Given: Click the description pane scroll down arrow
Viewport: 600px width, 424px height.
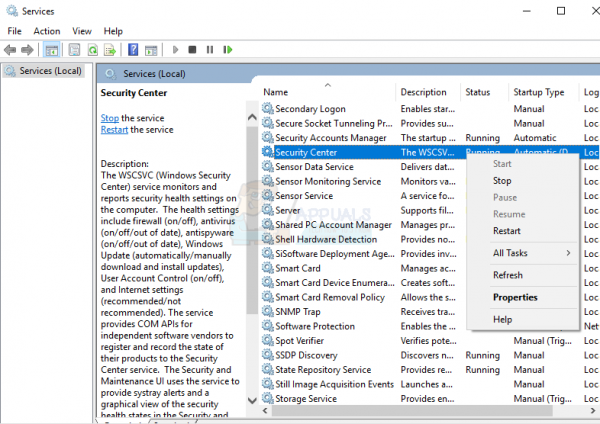Looking at the screenshot, I should tap(252, 401).
